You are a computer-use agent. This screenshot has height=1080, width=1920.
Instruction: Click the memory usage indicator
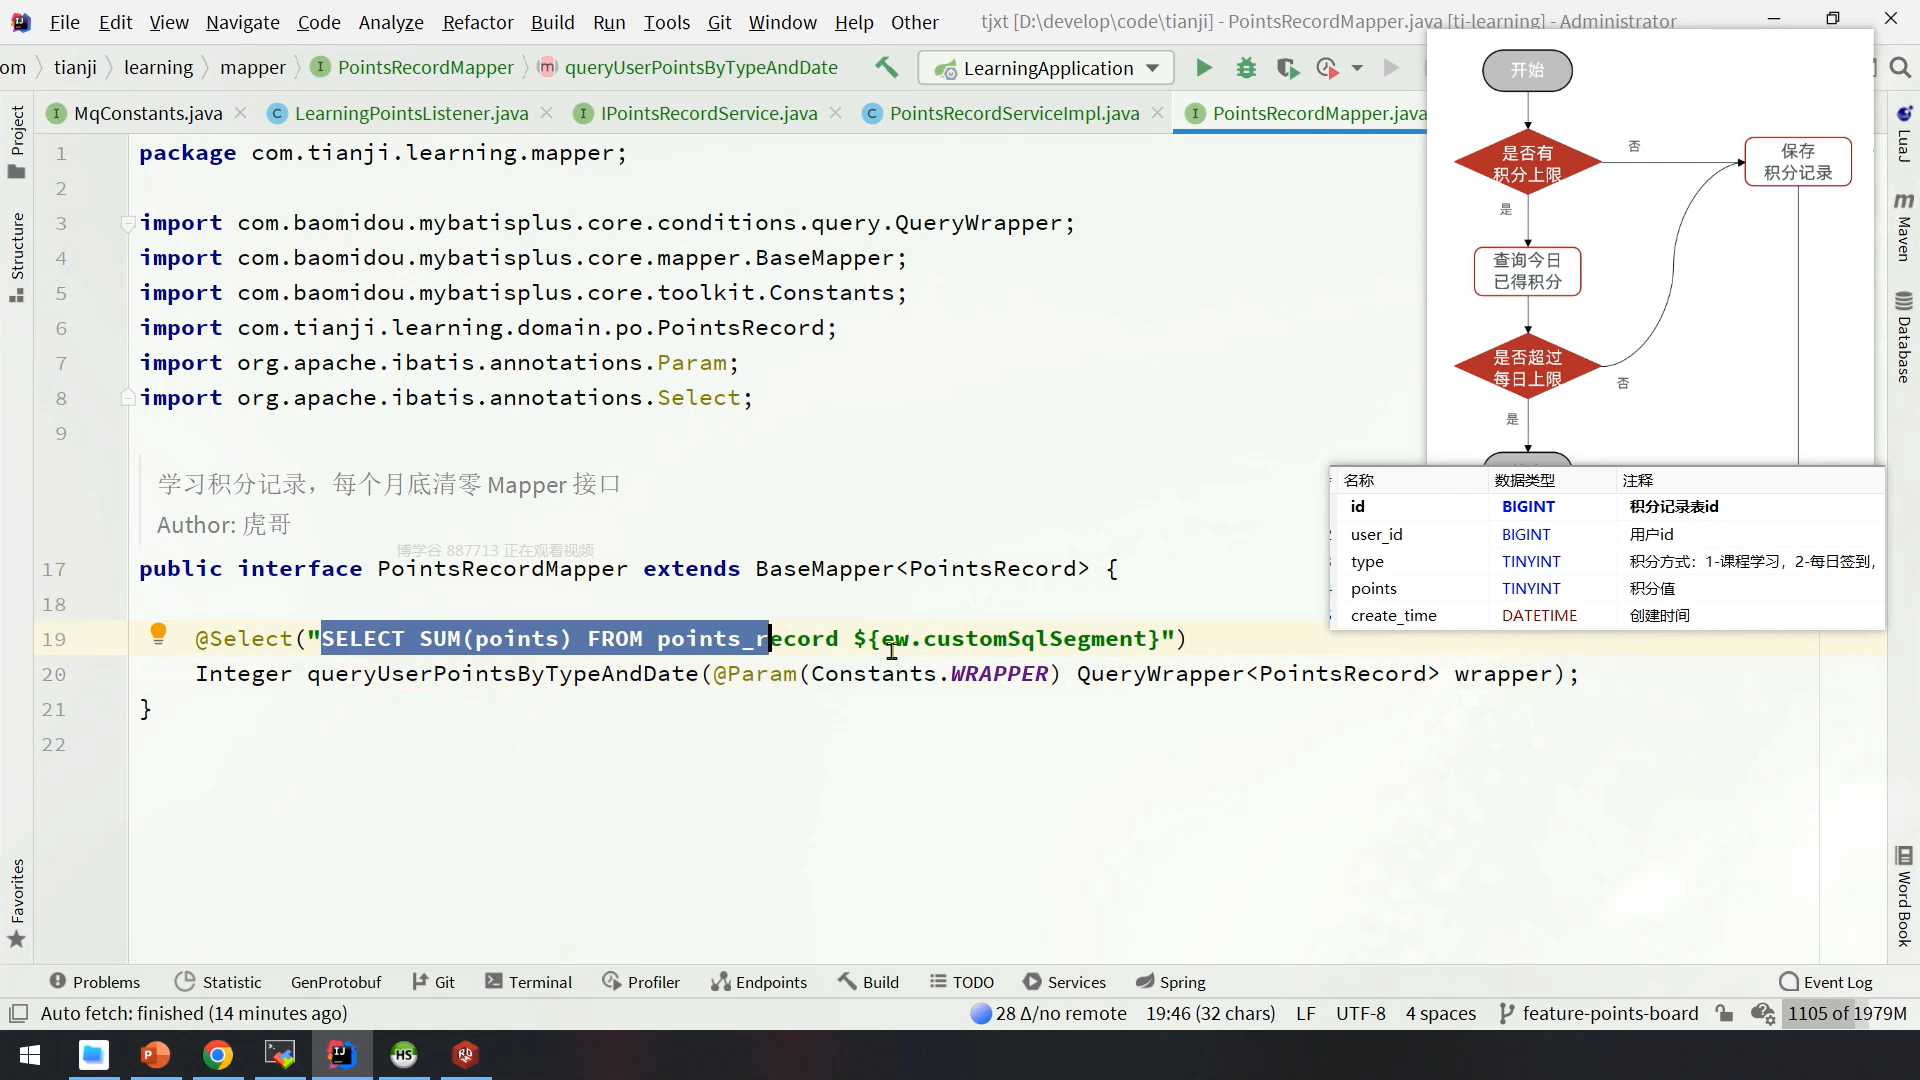1846,1013
